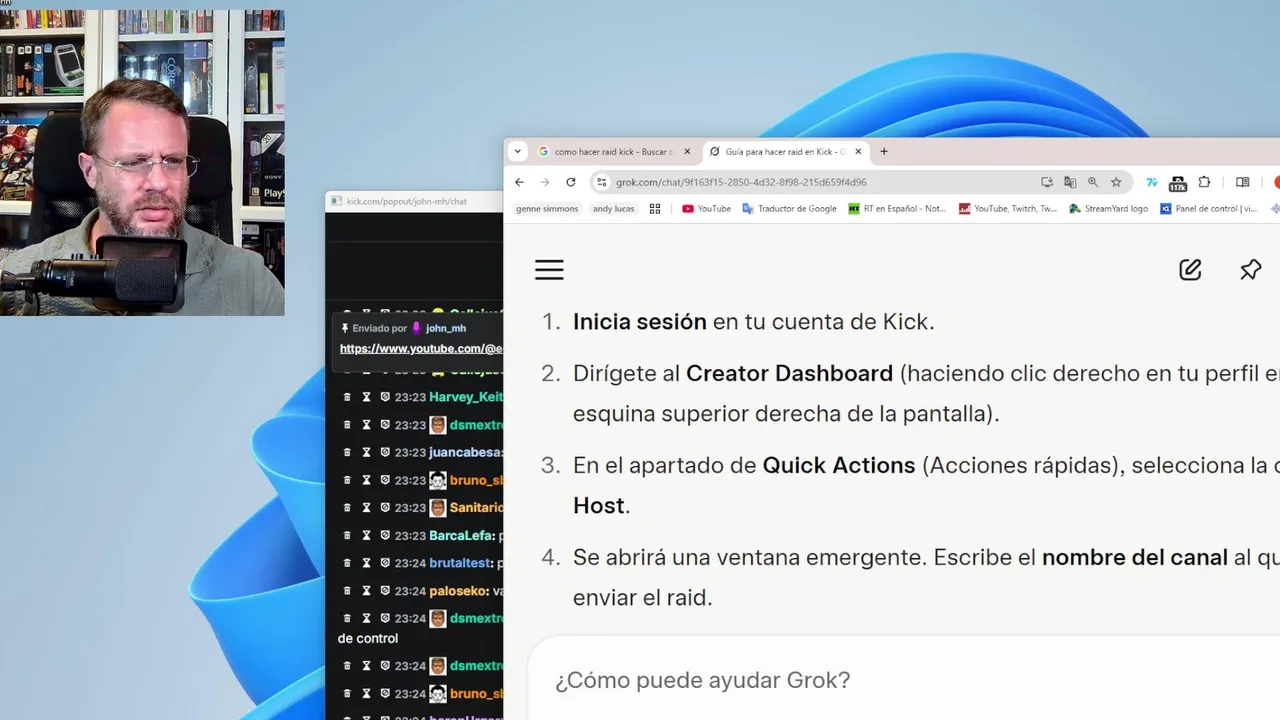
Task: Open the Chrome tab search dropdown arrow
Action: point(517,152)
